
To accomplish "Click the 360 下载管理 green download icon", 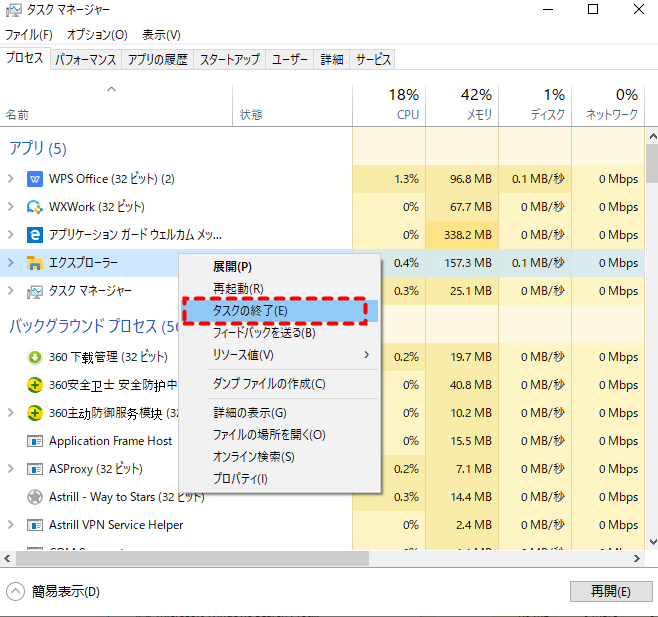I will coord(34,357).
